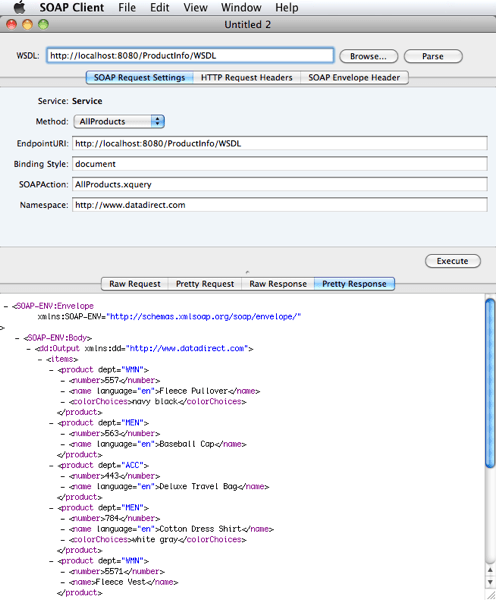The image size is (496, 600).
Task: Collapse the Fleece Pullover name element
Action: tap(63, 391)
